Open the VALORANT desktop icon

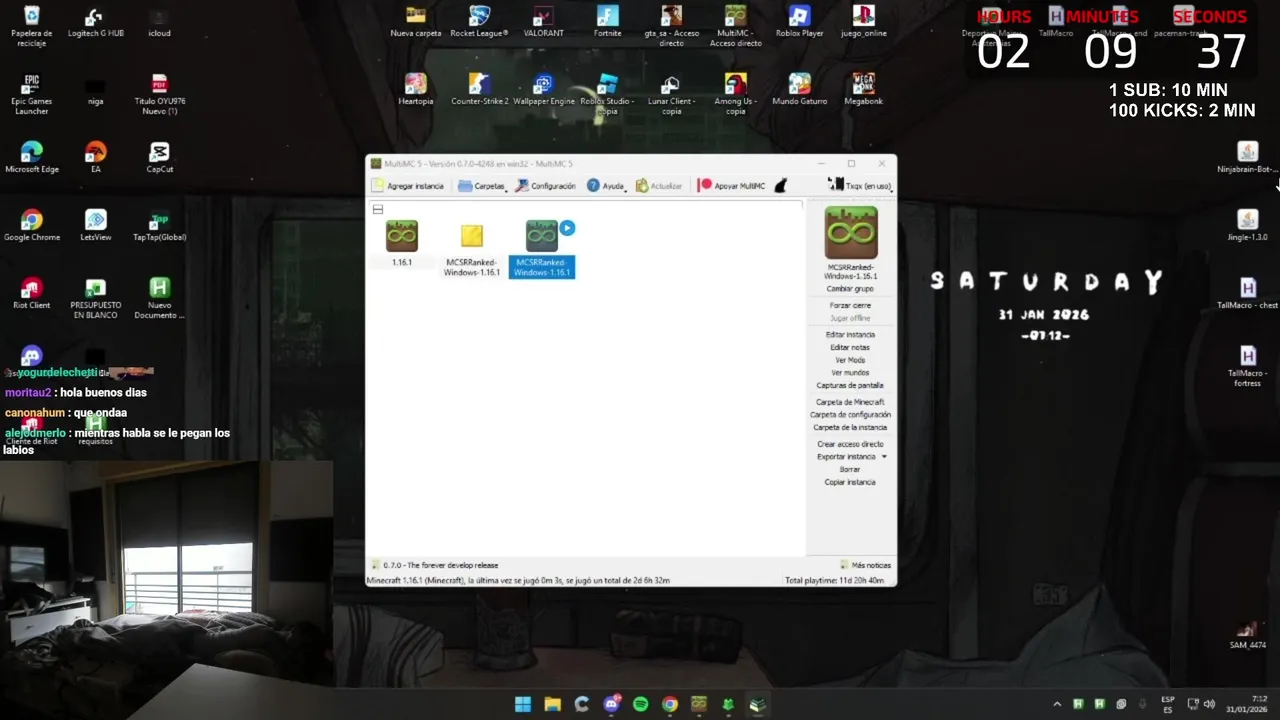[x=543, y=22]
